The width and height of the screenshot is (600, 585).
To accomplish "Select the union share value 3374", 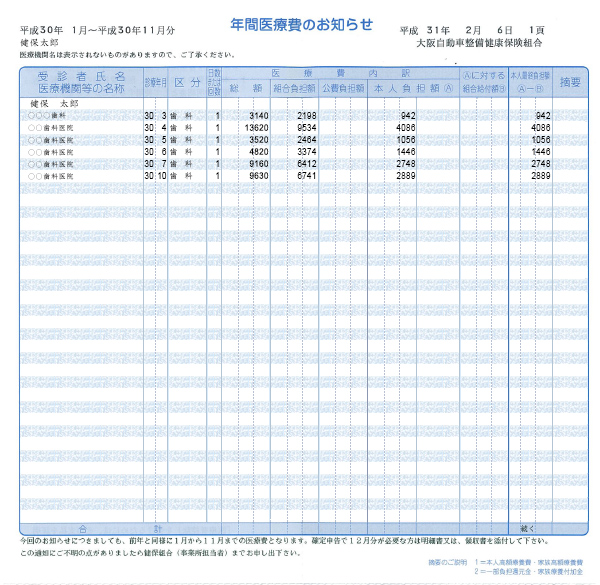I will 307,152.
